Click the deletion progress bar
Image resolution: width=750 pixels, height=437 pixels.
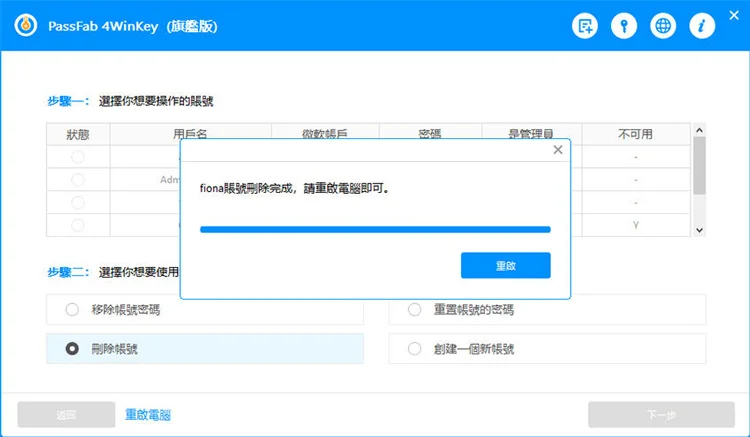point(375,229)
